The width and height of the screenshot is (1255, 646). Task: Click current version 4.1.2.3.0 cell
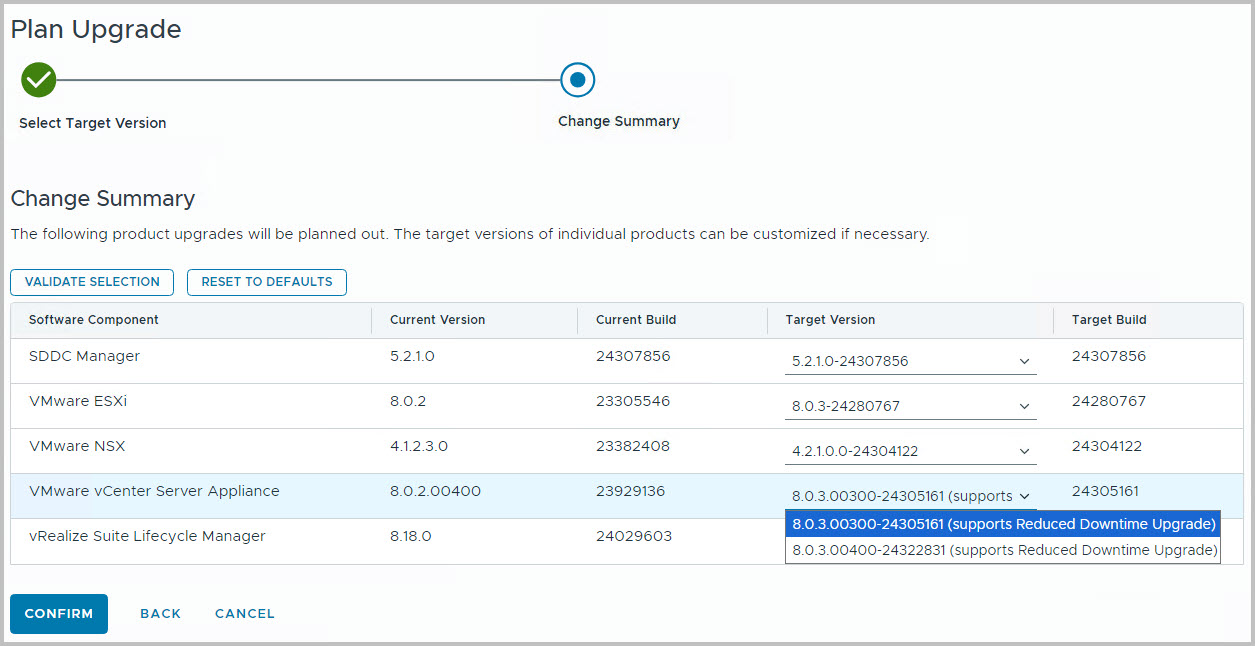point(419,446)
